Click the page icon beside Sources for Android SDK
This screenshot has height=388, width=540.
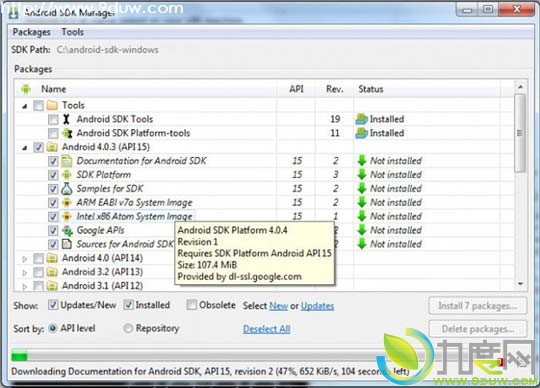click(x=66, y=244)
